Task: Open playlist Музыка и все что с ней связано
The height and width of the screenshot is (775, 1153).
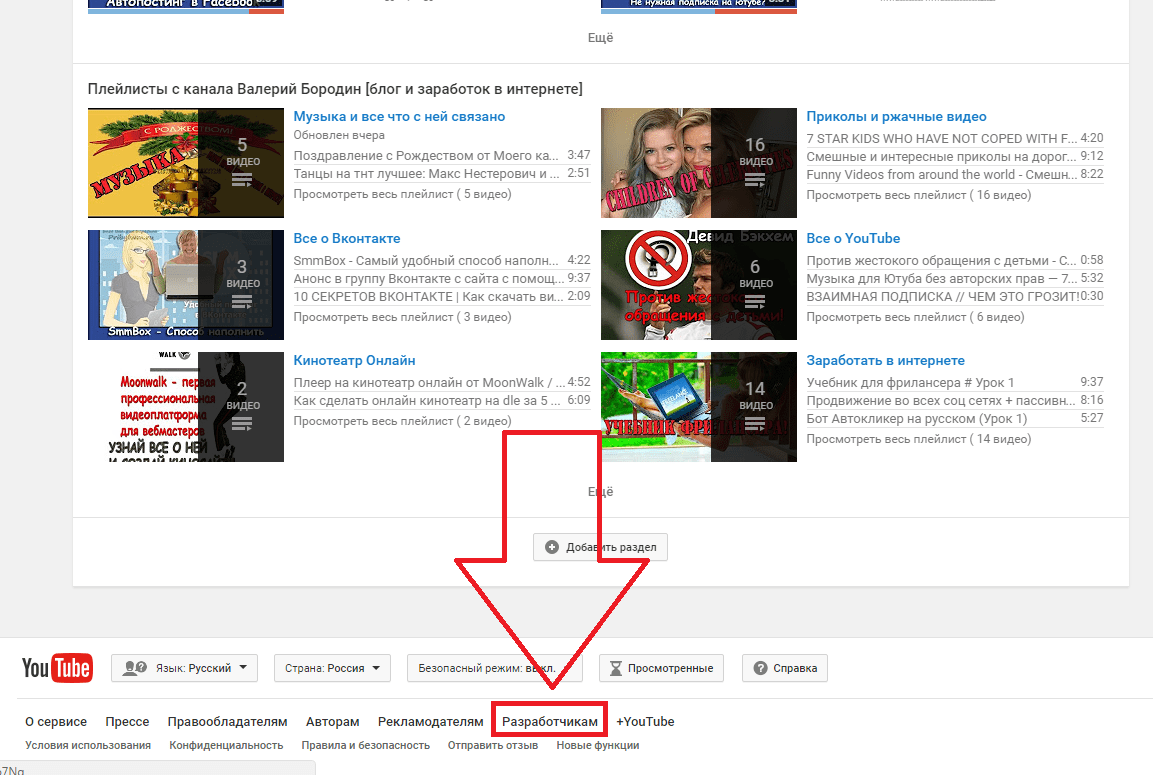Action: [x=399, y=116]
